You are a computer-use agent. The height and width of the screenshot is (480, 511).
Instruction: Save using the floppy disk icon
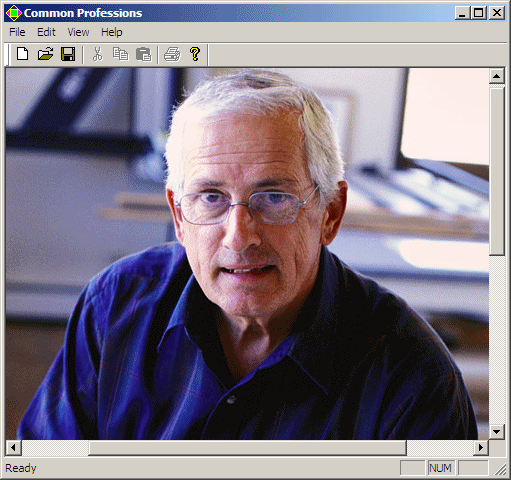tap(68, 54)
